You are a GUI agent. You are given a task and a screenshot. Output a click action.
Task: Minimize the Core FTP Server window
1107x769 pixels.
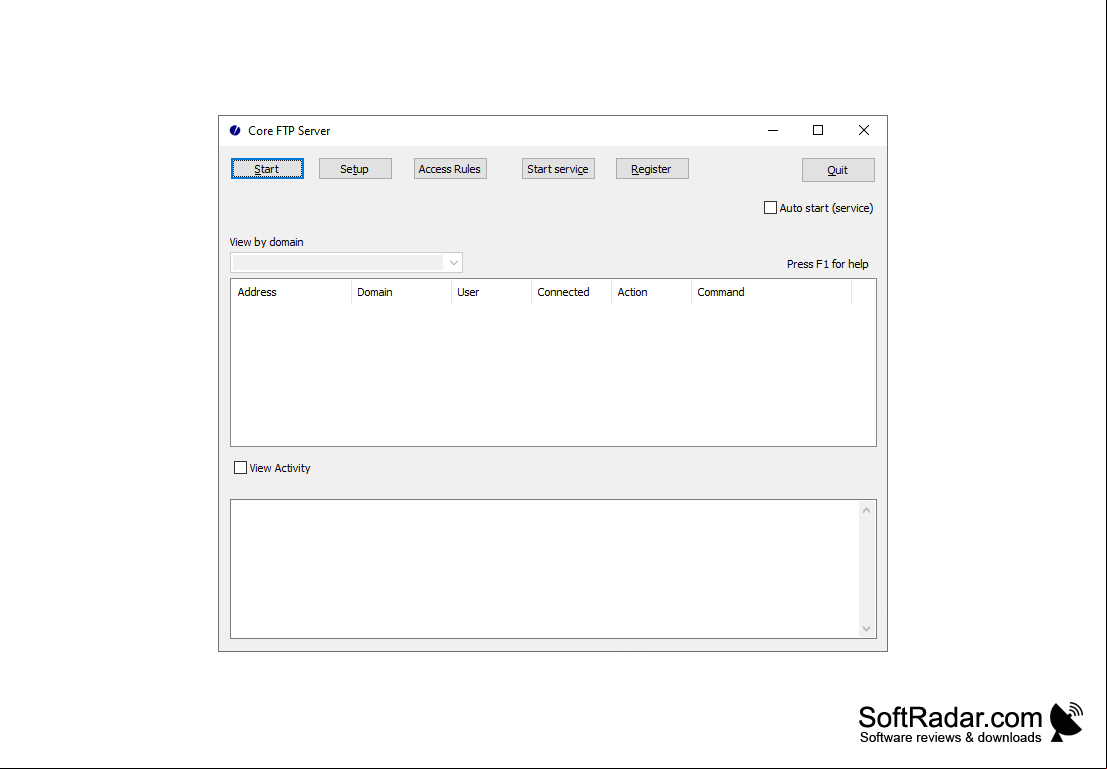[773, 130]
